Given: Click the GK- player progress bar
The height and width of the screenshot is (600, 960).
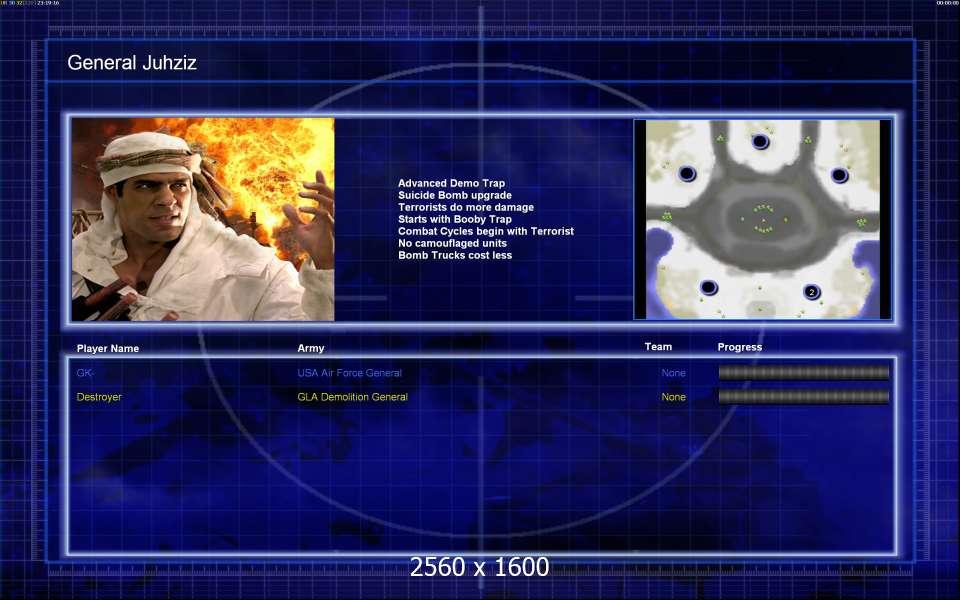Looking at the screenshot, I should pyautogui.click(x=803, y=373).
